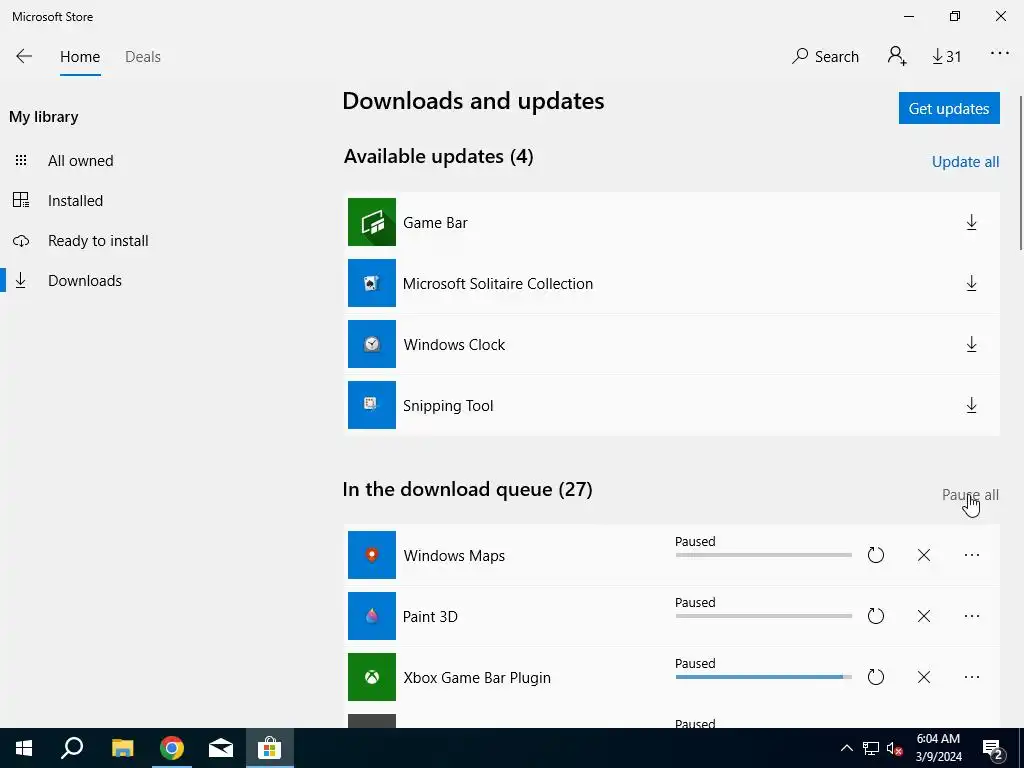The image size is (1024, 768).
Task: Cancel the Xbox Game Bar Plugin download
Action: point(923,677)
